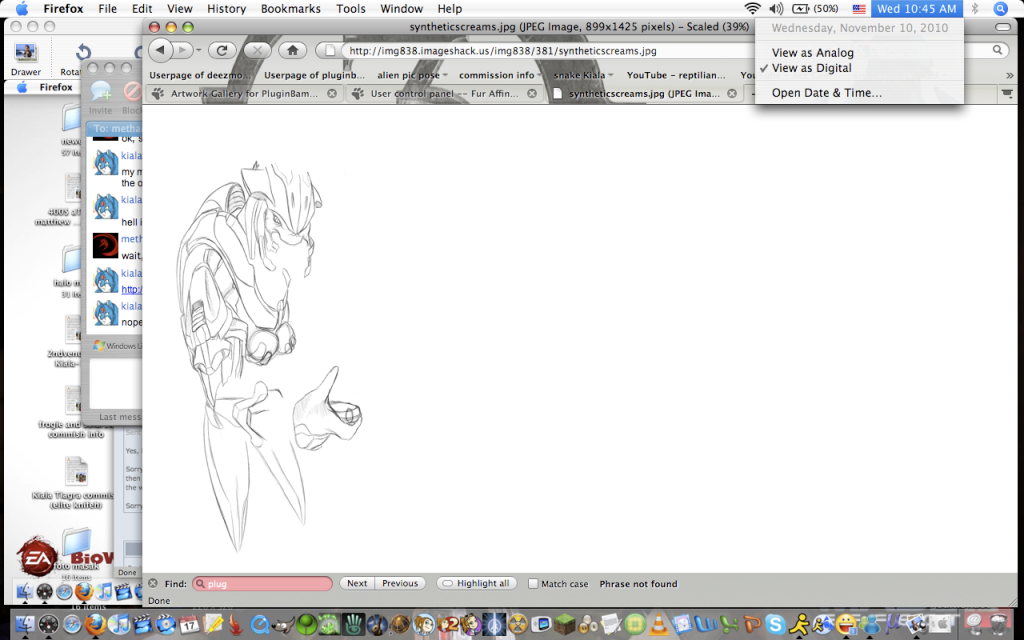
Task: Open Microsoft Excel from the dock
Action: [729, 624]
